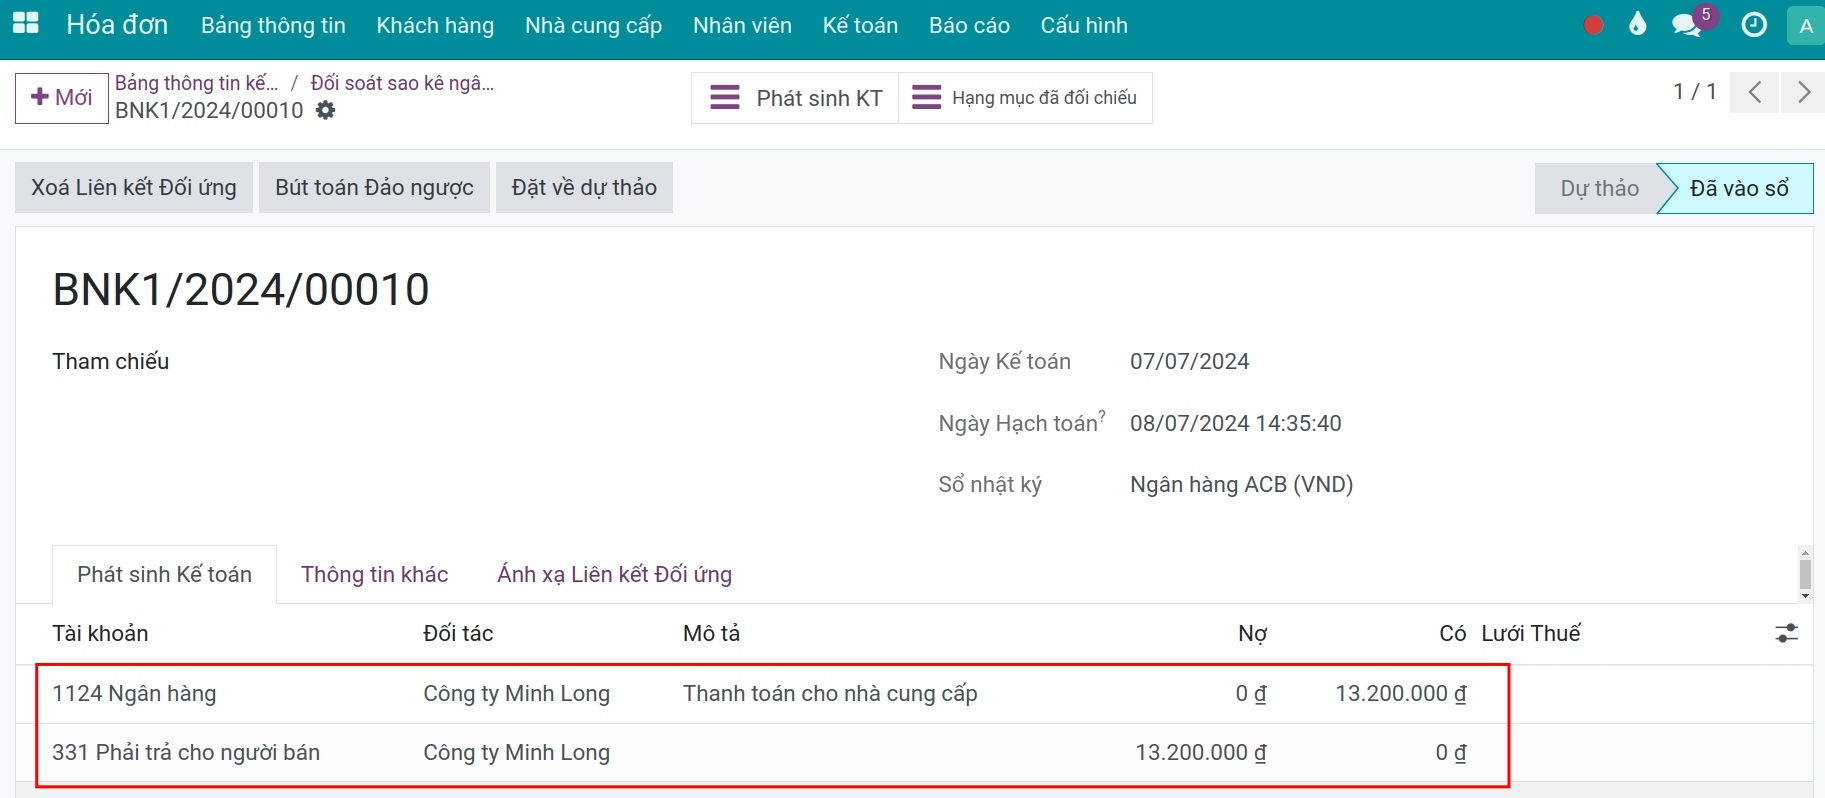Open the Phát sinh KT smart button
The image size is (1825, 798).
[x=795, y=98]
